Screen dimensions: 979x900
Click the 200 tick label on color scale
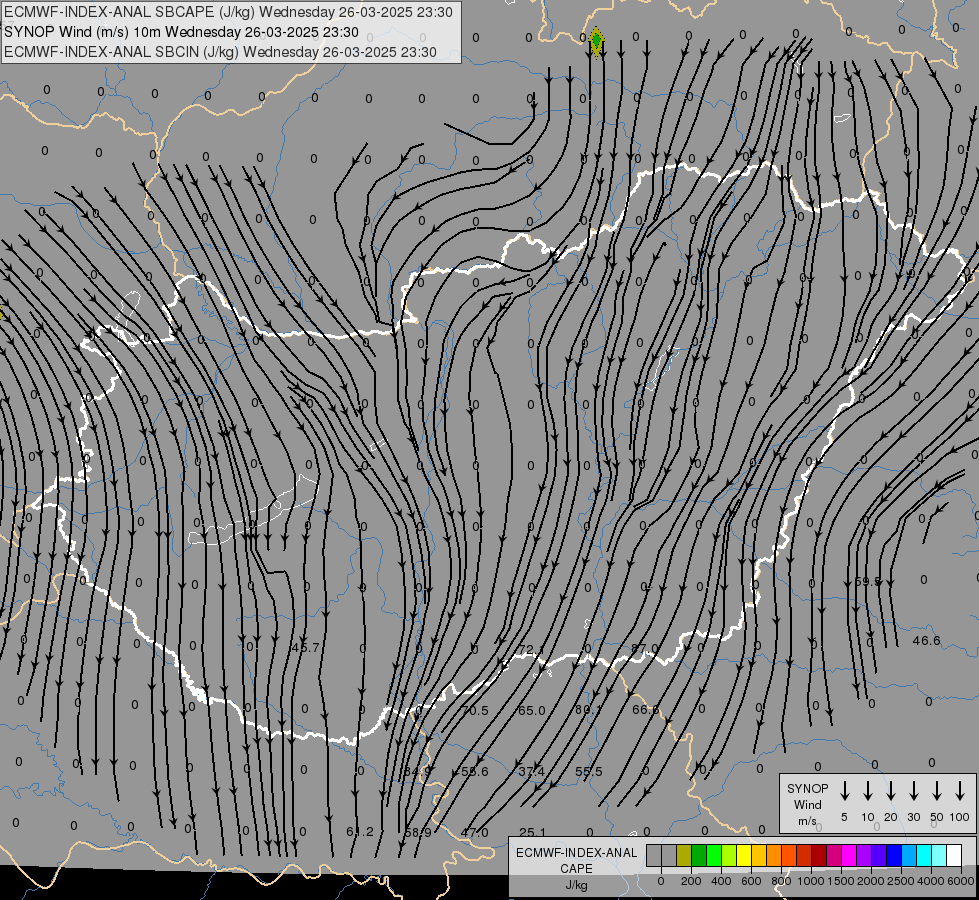(x=691, y=881)
